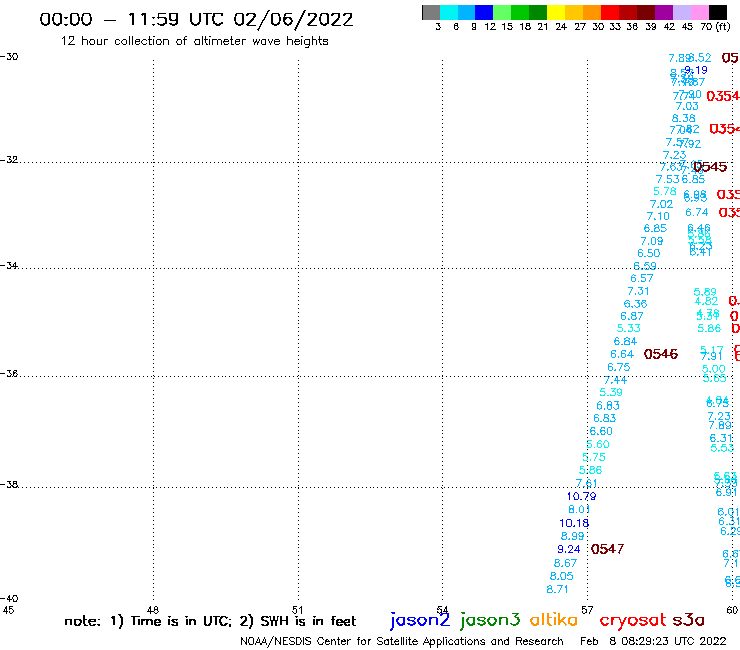The width and height of the screenshot is (740, 650).
Task: Click the wave height value '7.53'
Action: (x=667, y=179)
